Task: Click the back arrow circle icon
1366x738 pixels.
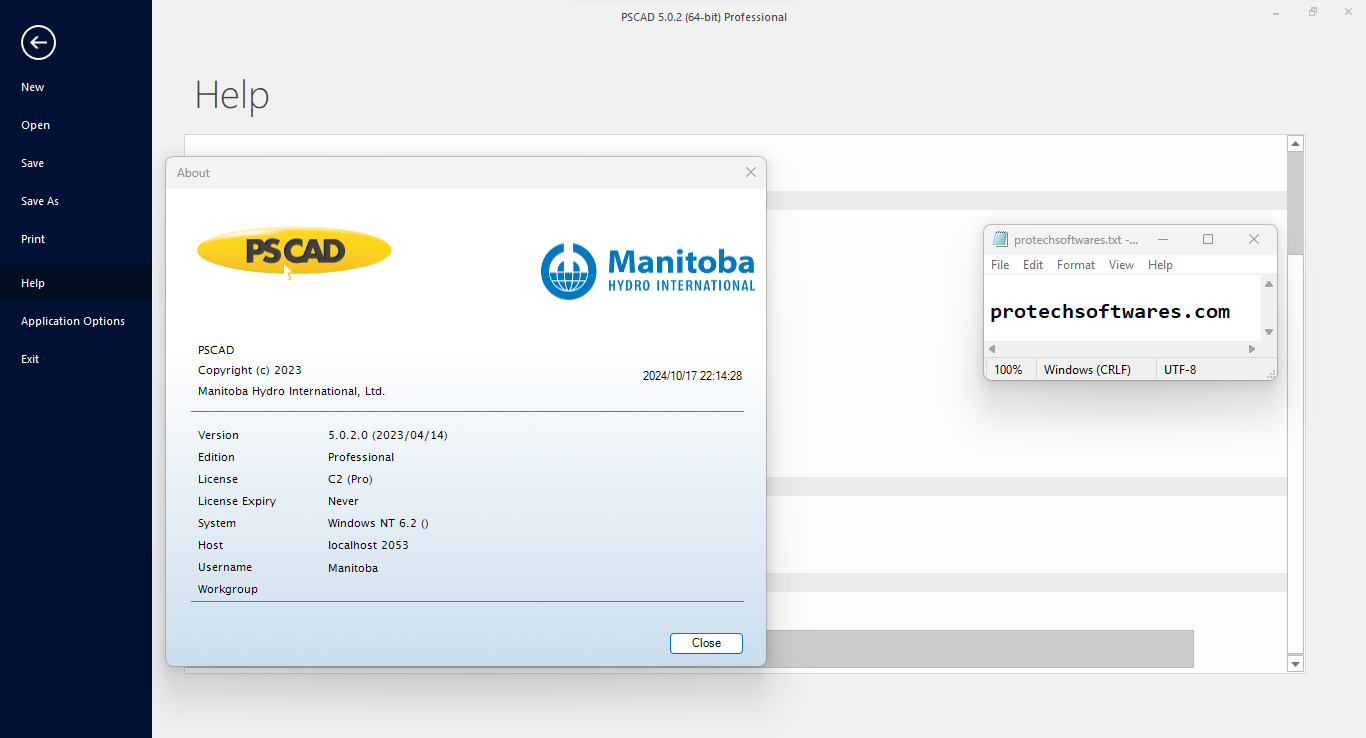Action: click(x=38, y=42)
